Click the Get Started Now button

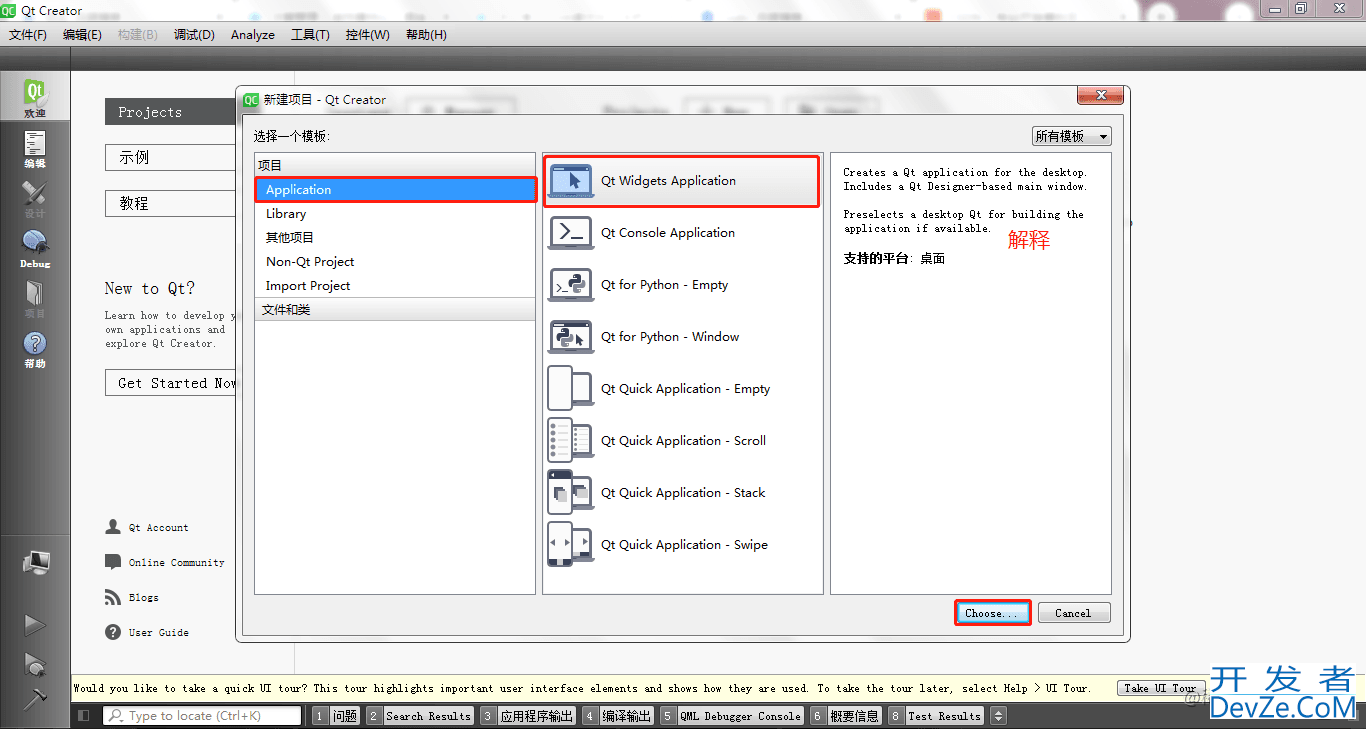(170, 383)
